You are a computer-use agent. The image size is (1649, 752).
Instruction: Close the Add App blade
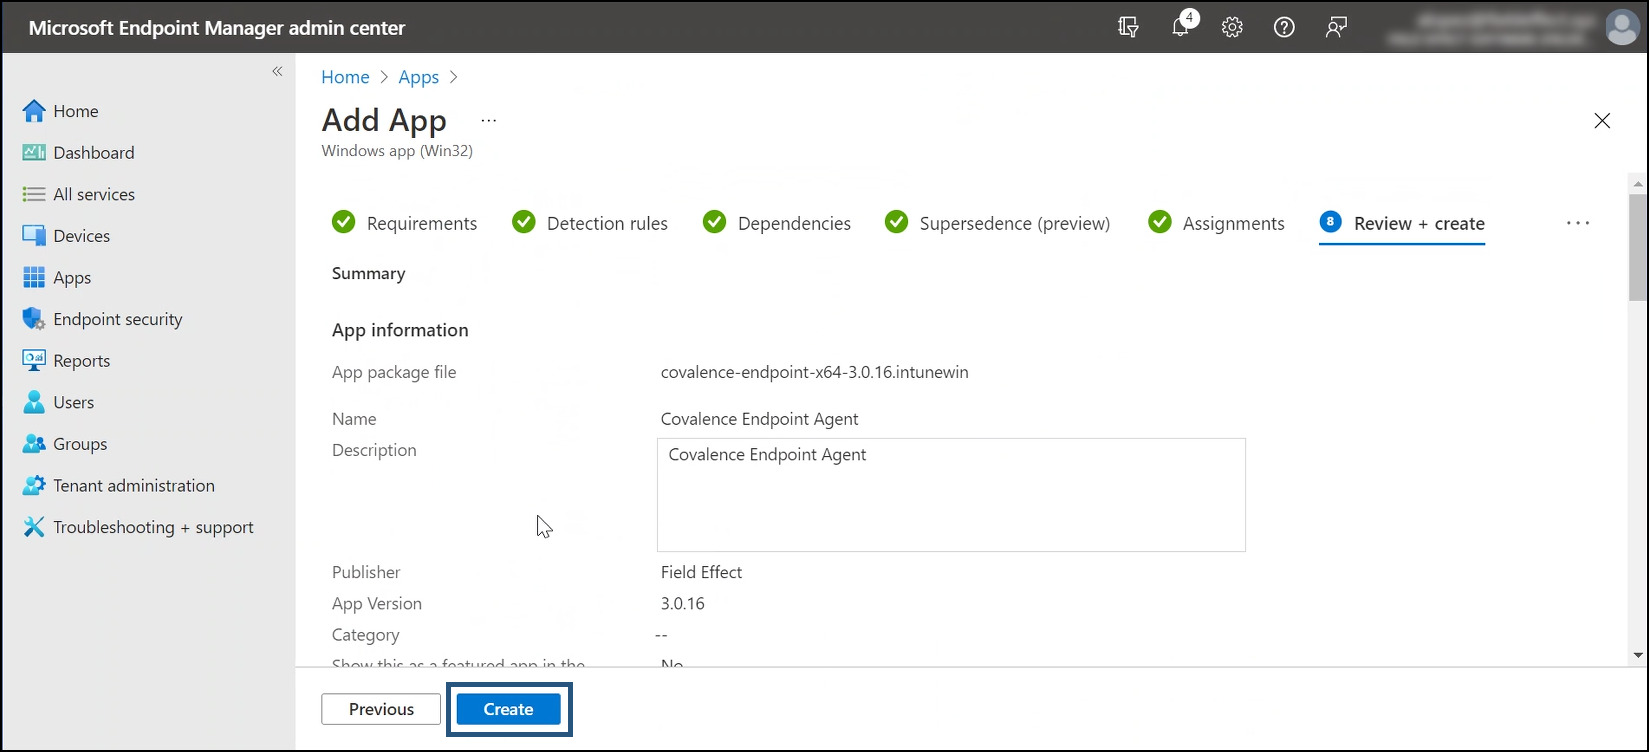point(1602,121)
